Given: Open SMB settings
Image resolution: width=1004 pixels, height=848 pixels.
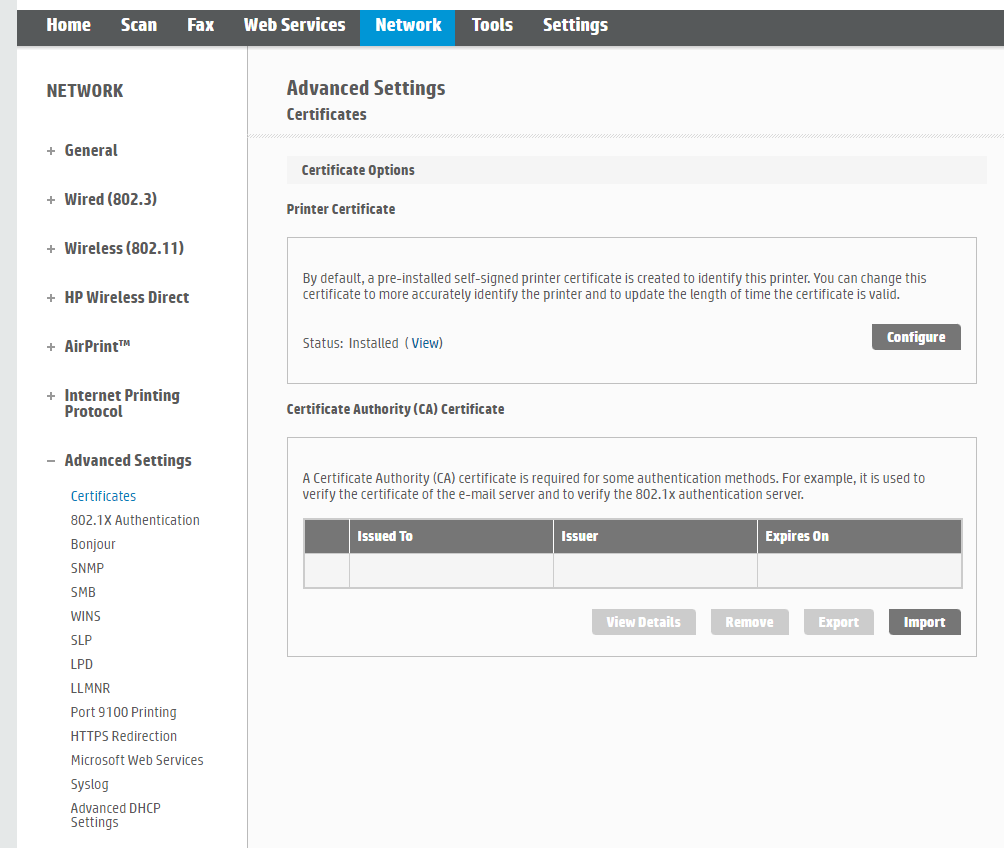Looking at the screenshot, I should (x=83, y=592).
